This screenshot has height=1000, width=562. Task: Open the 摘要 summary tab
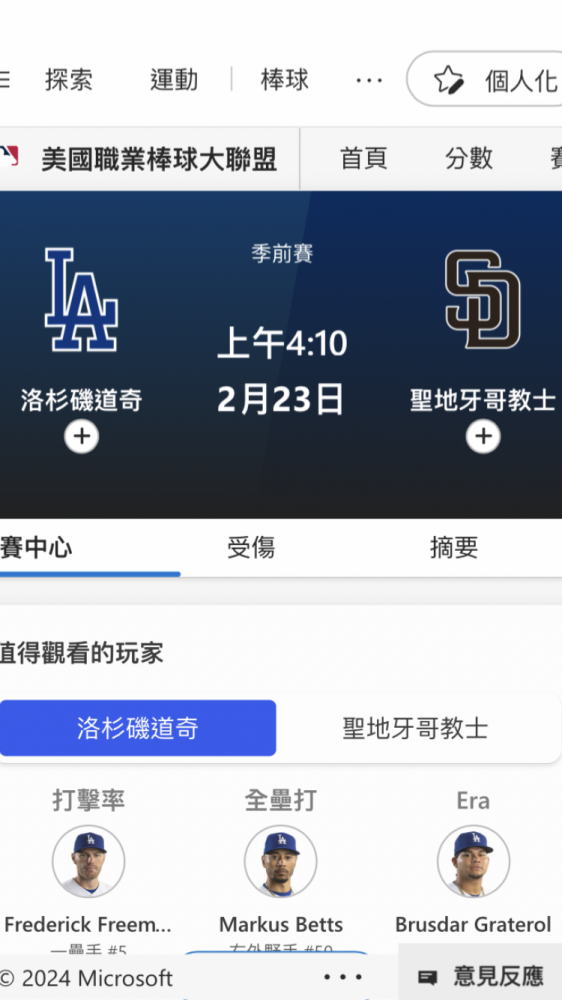(454, 547)
